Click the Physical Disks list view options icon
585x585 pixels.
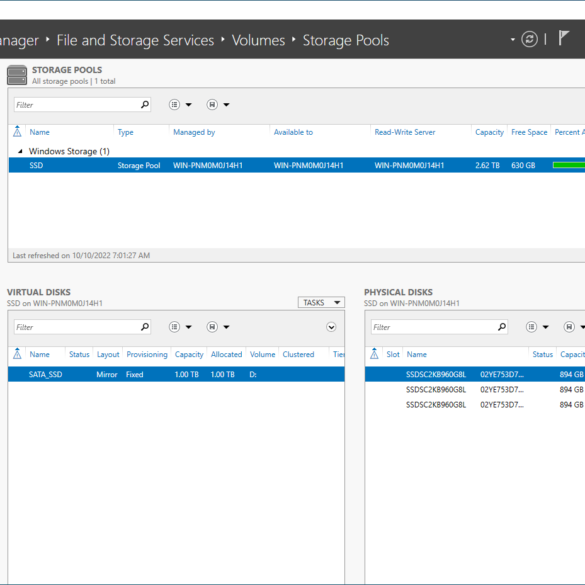coord(531,327)
